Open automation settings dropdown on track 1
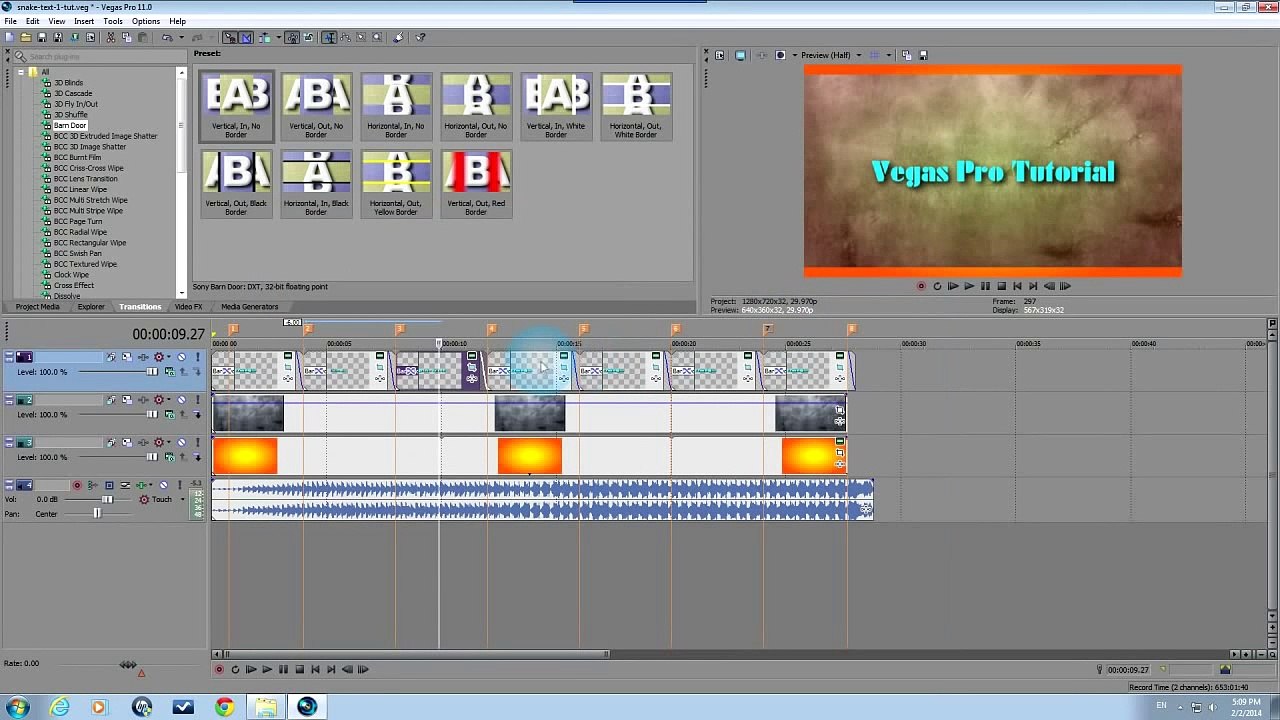Image resolution: width=1280 pixels, height=720 pixels. click(x=169, y=357)
